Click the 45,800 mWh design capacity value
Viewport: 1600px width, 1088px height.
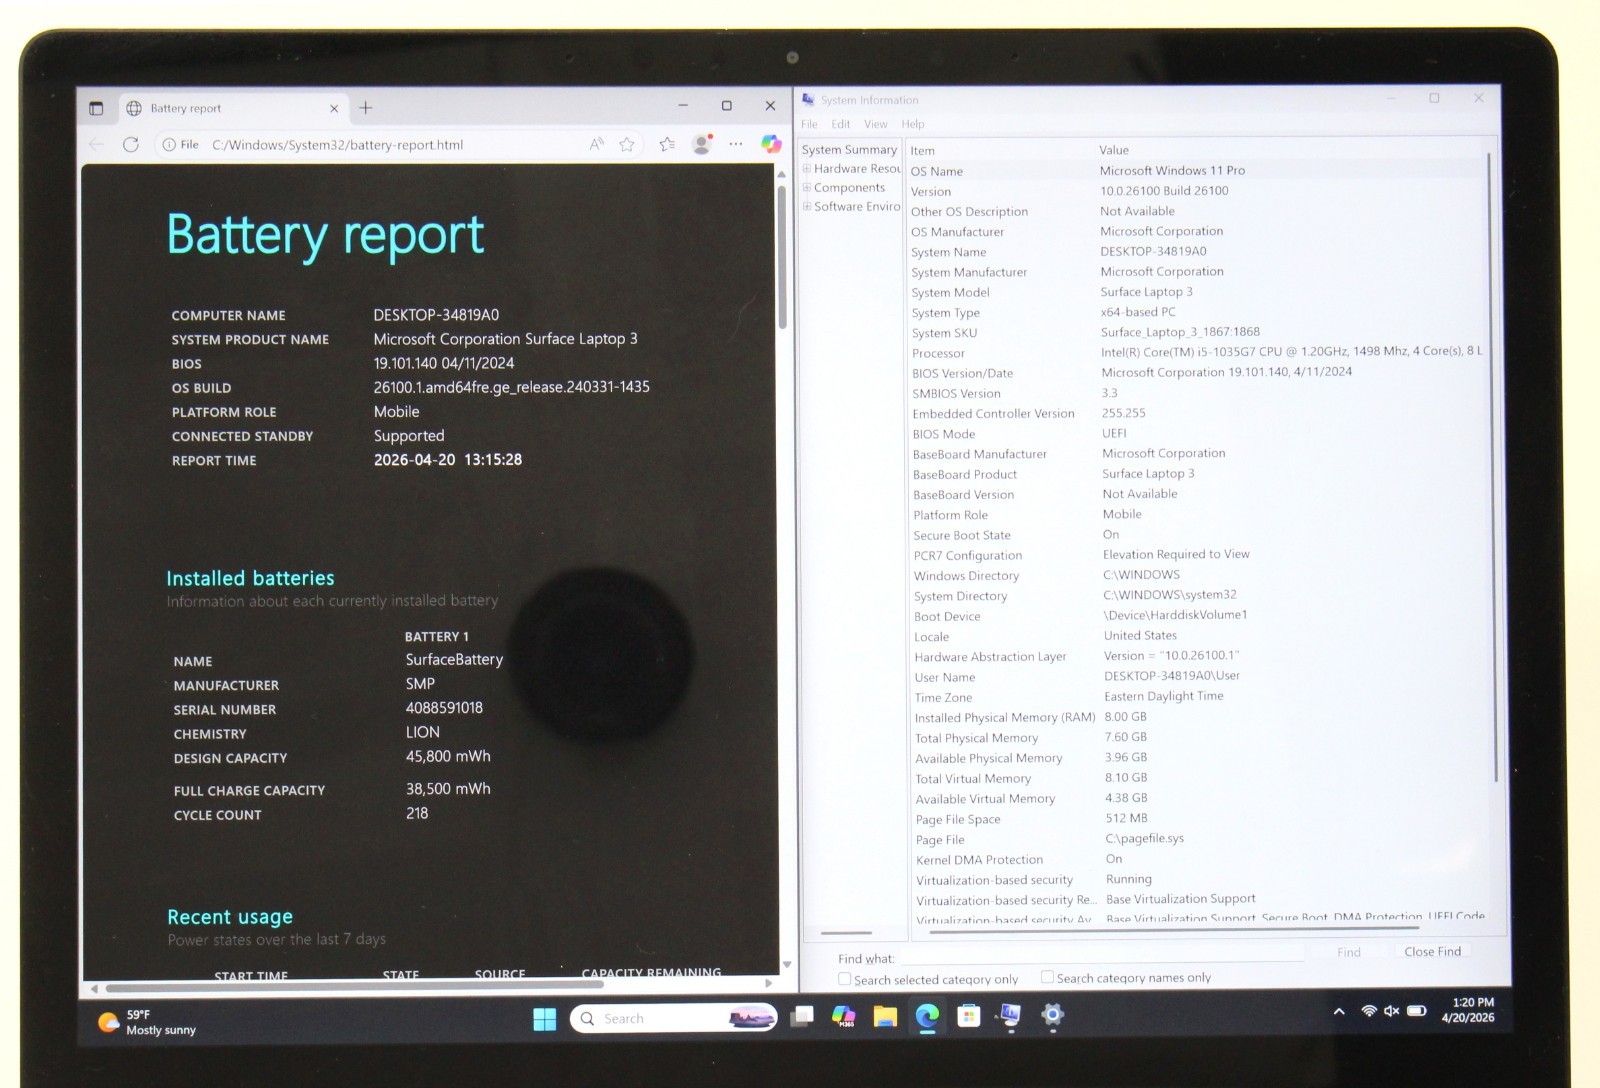coord(448,757)
